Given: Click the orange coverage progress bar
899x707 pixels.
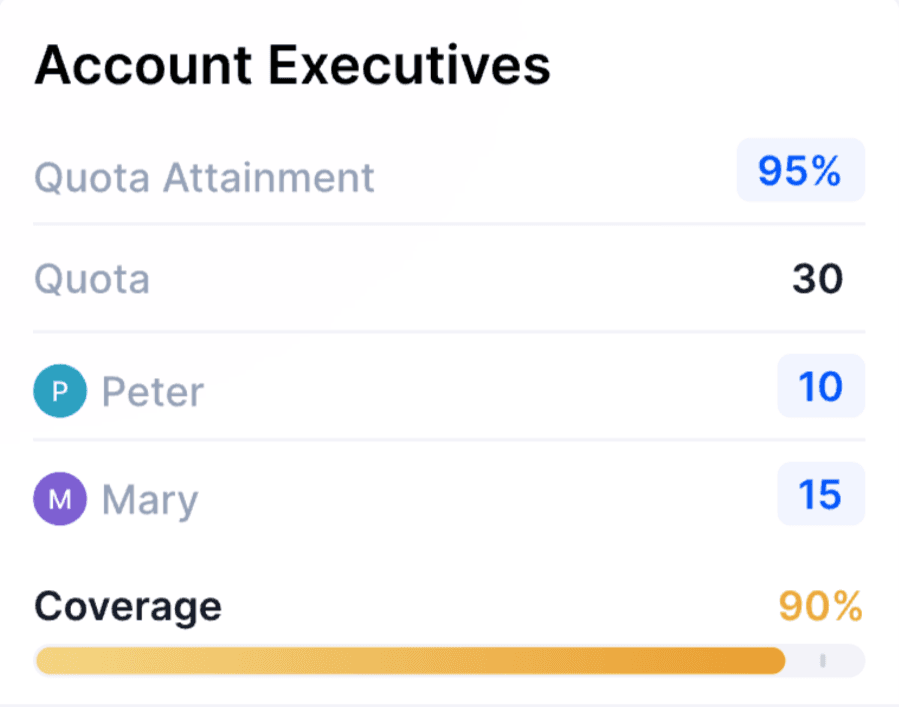Looking at the screenshot, I should pyautogui.click(x=411, y=661).
